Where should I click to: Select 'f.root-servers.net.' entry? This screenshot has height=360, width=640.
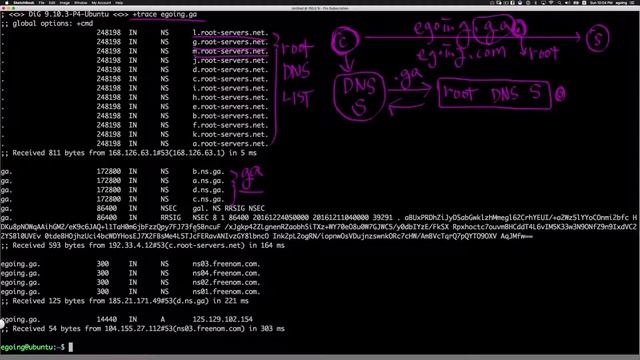click(230, 125)
